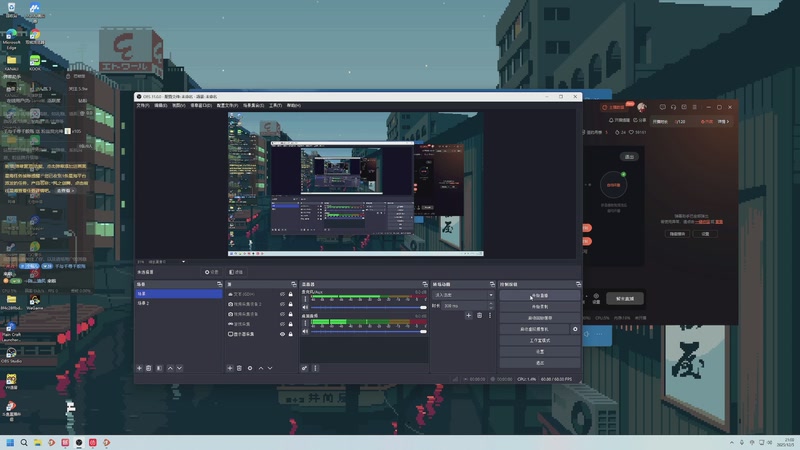Click the Windows Start button on the taskbar
800x450 pixels.
point(10,442)
